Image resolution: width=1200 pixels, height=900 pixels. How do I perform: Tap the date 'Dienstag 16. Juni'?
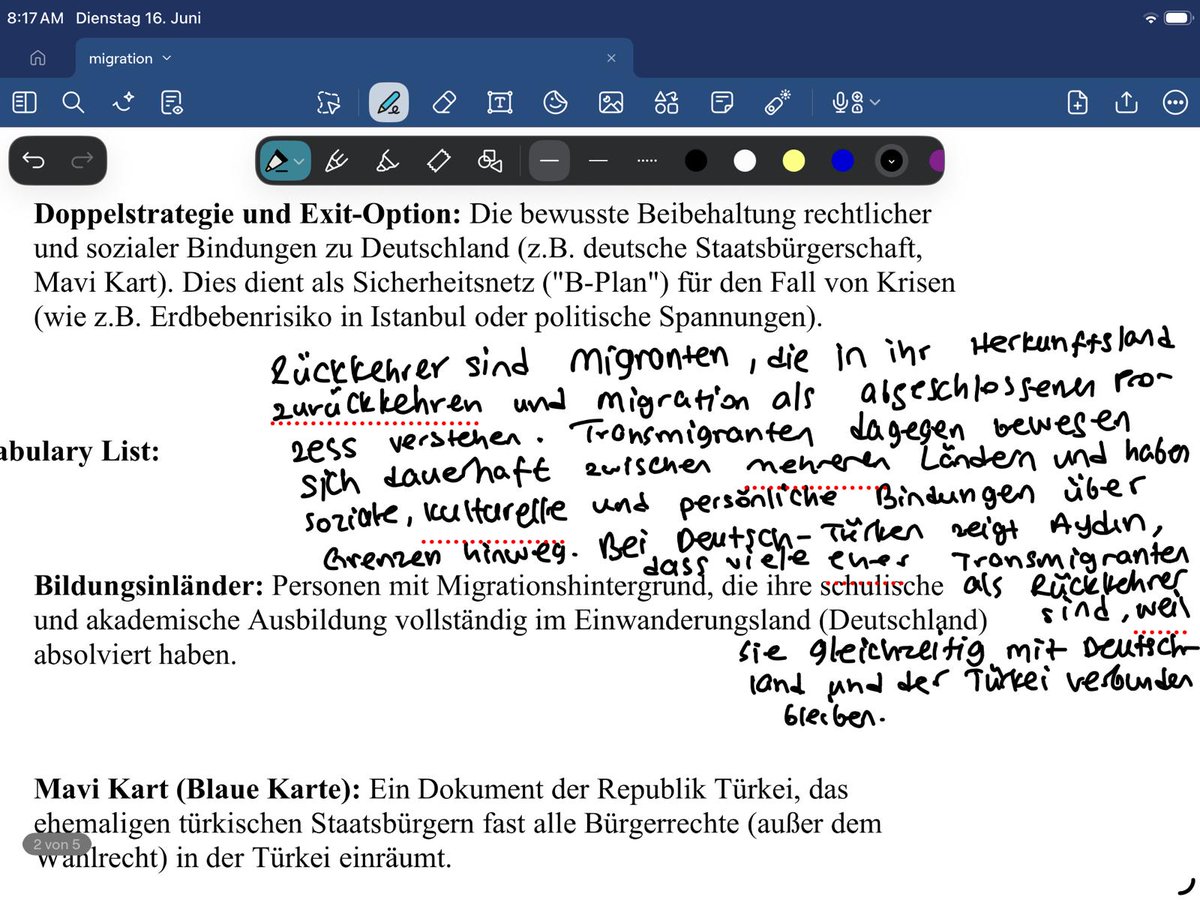137,18
